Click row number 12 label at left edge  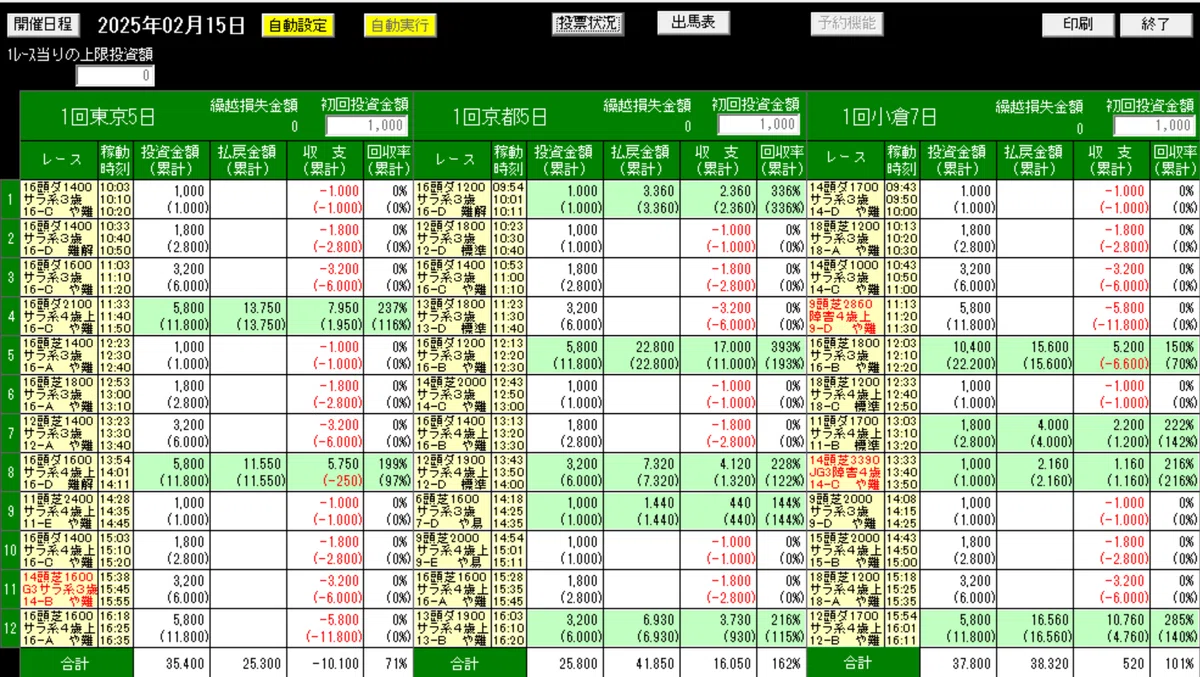9,628
